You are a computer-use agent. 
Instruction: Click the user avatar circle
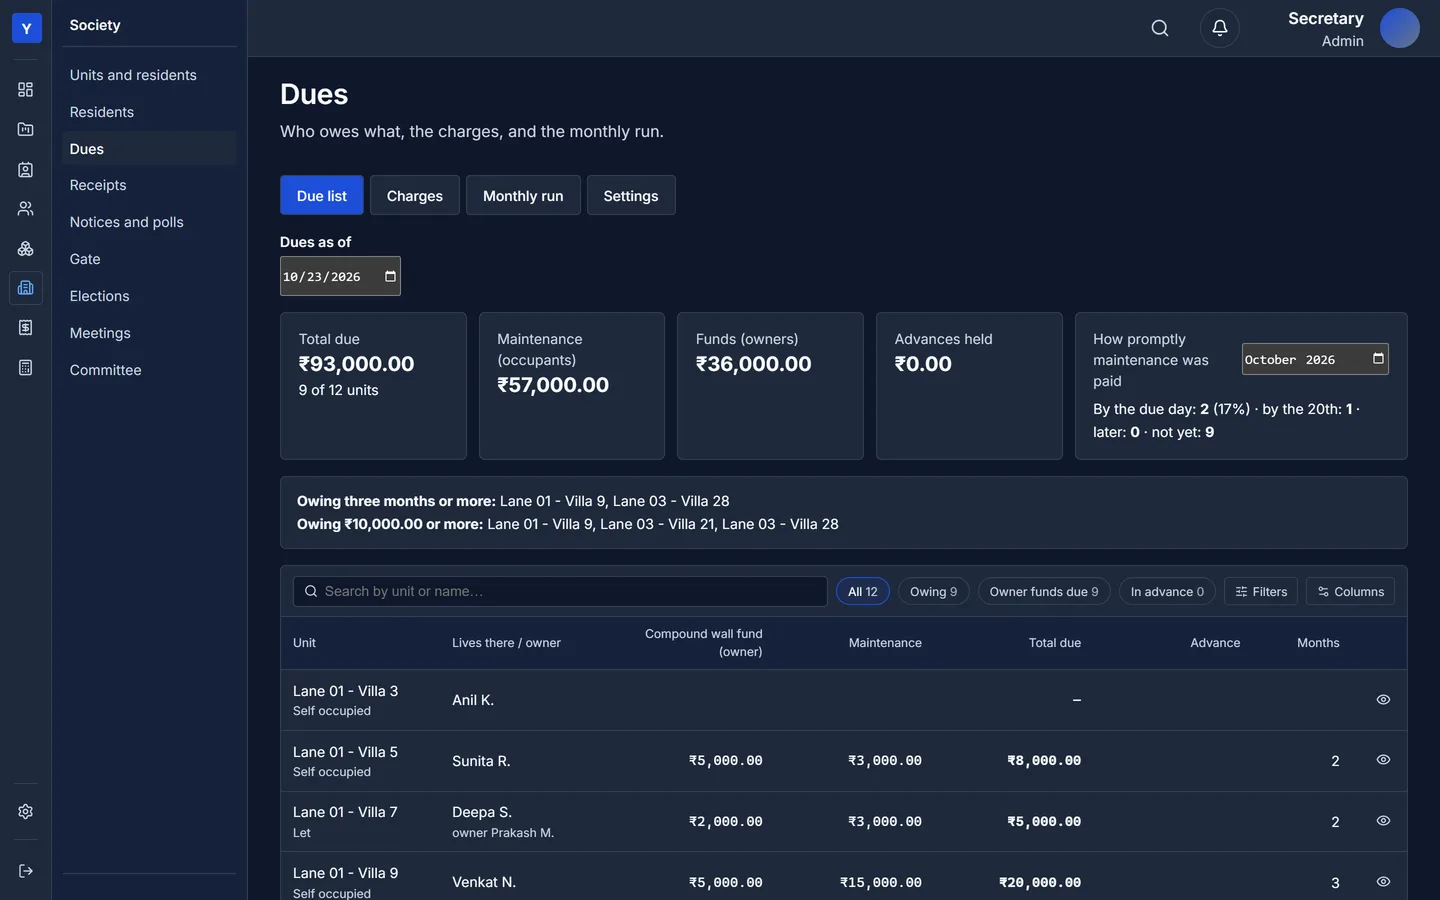point(1400,28)
